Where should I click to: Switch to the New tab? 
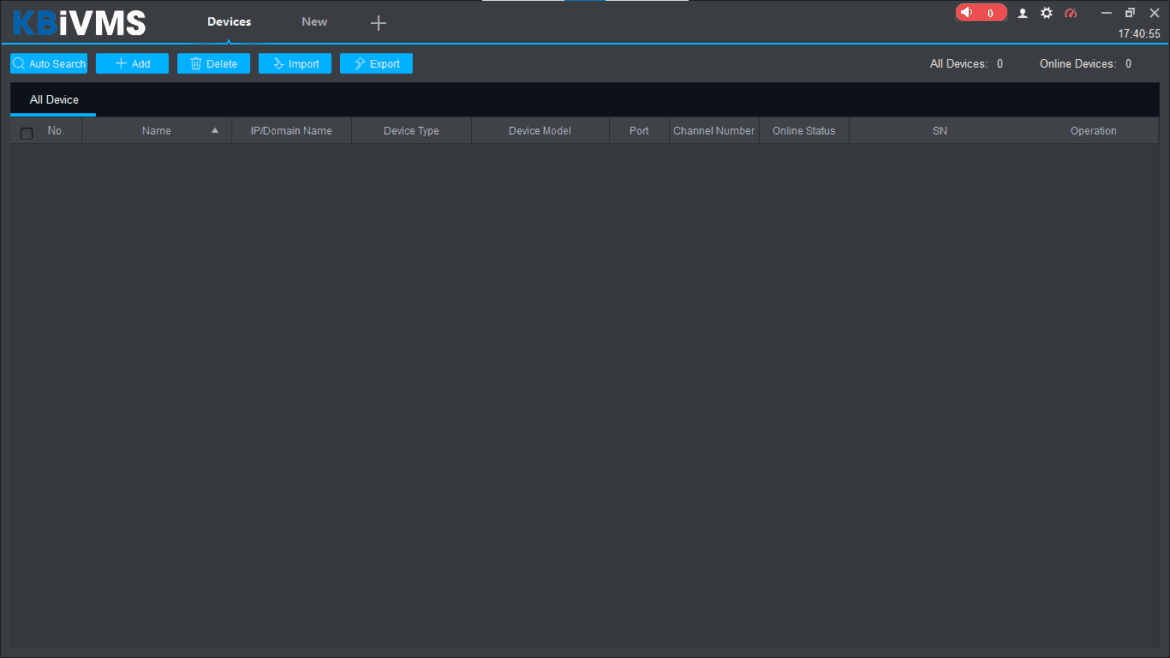tap(314, 22)
